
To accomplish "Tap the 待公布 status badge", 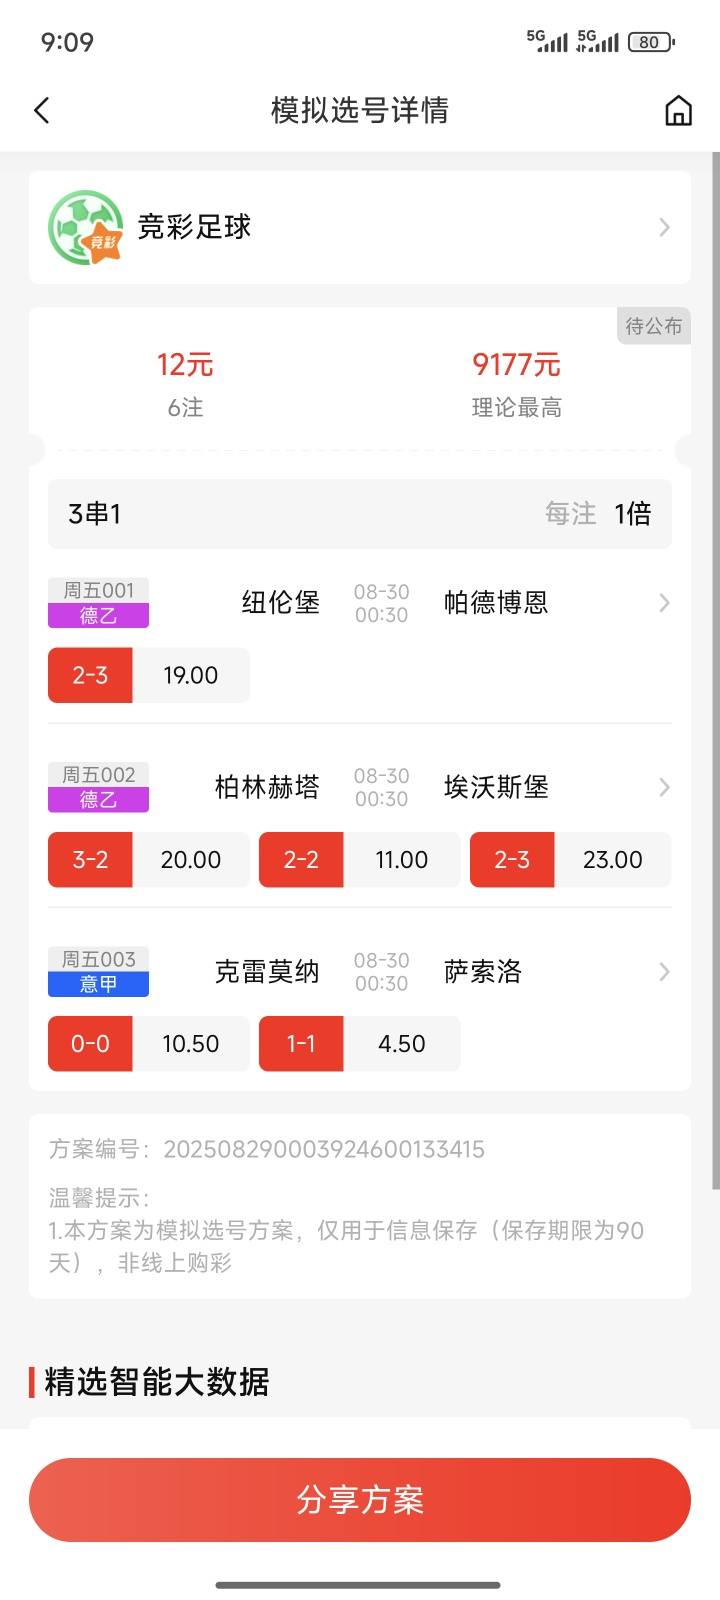I will pos(654,326).
